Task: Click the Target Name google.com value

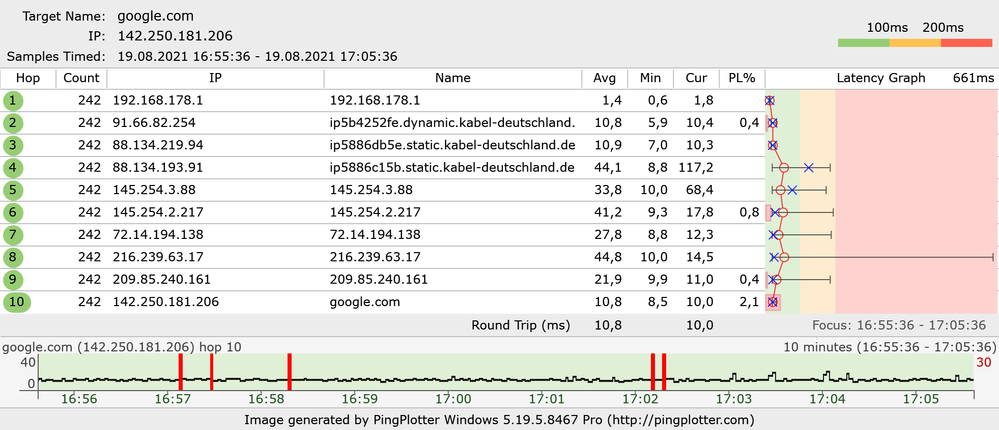Action: (x=156, y=17)
